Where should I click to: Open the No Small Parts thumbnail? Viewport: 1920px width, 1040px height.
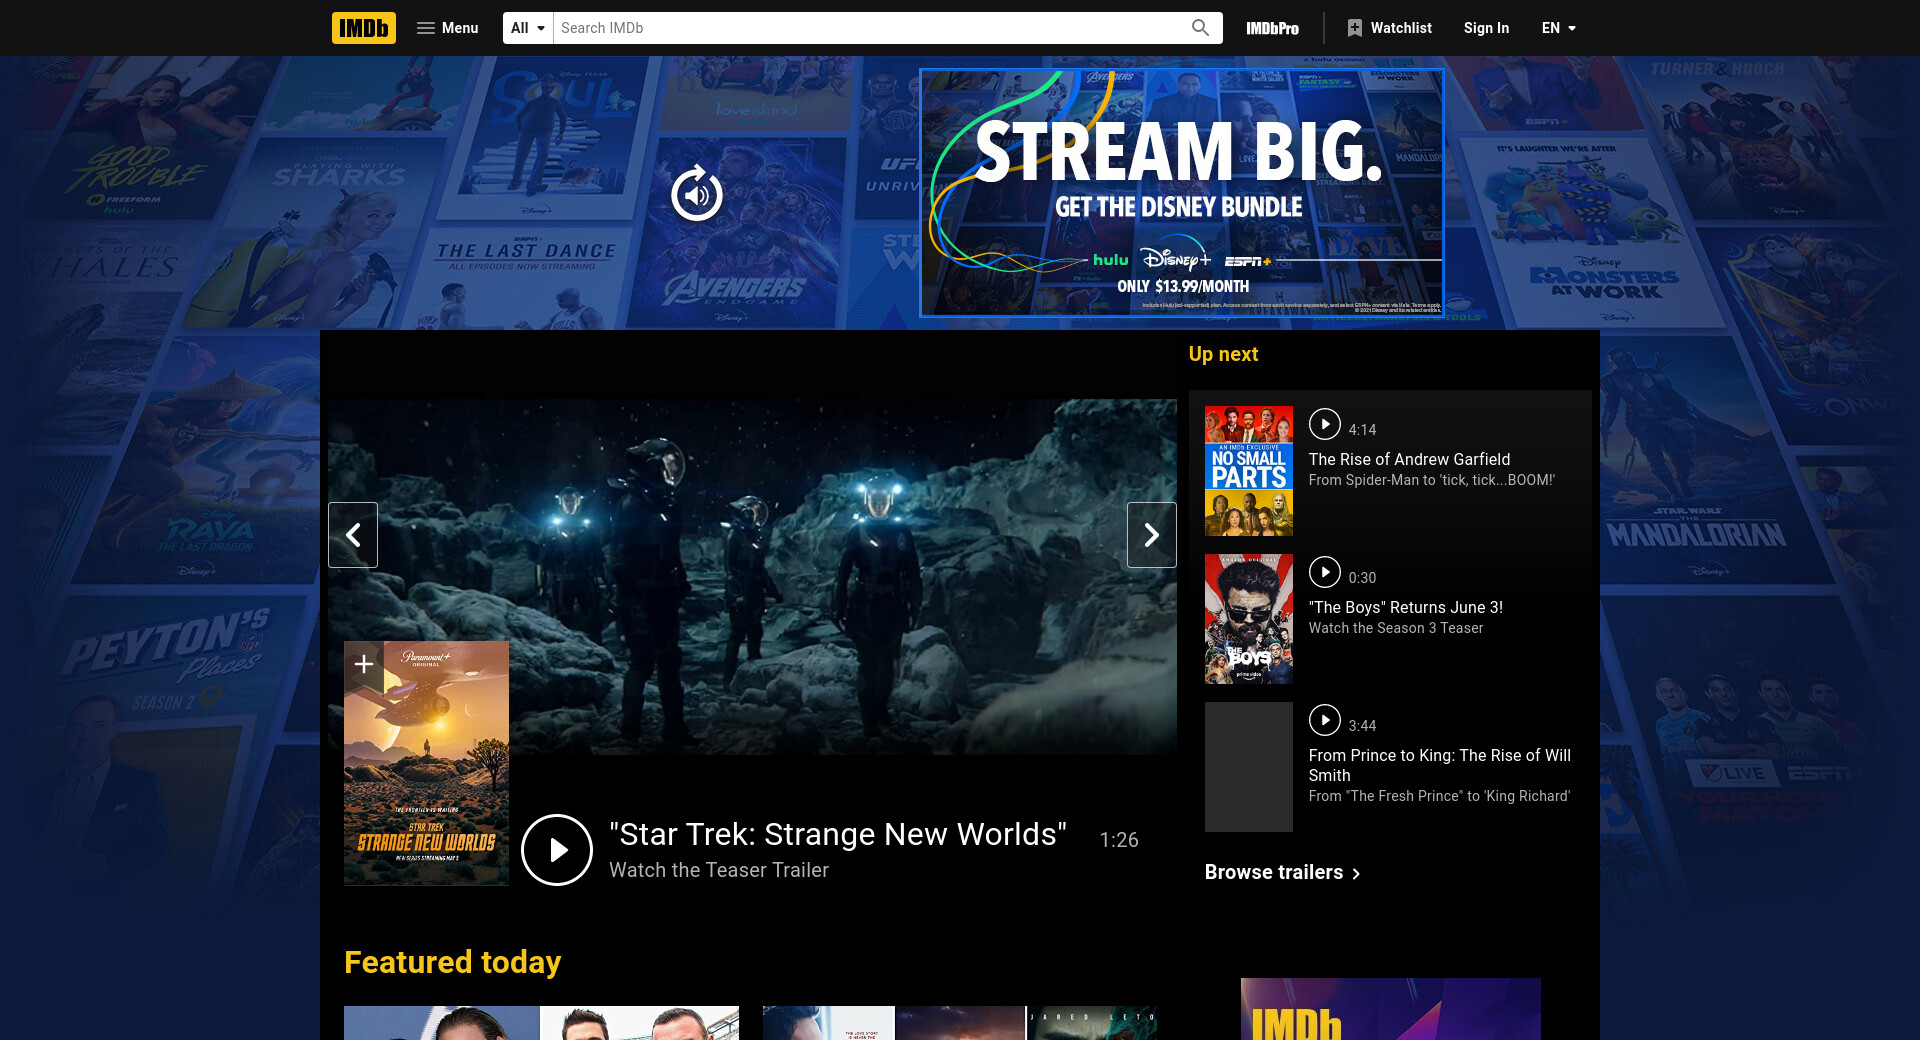1249,471
